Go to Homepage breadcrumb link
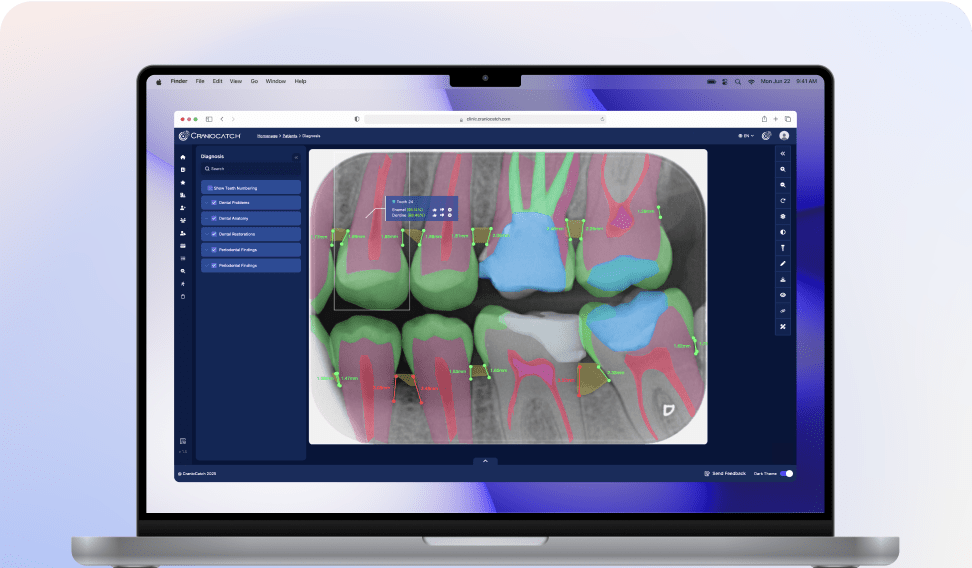Viewport: 972px width, 568px height. 267,136
